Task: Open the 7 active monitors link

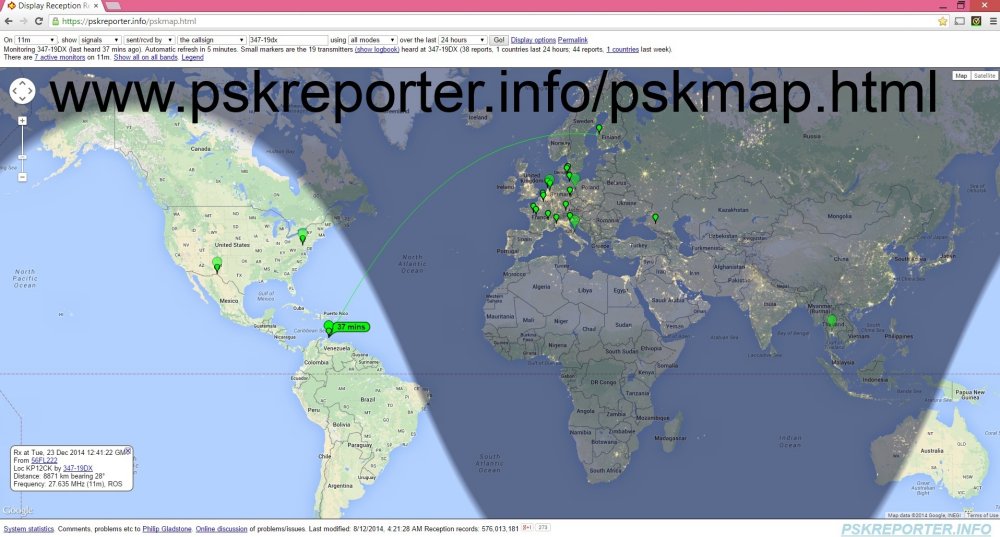Action: [x=59, y=57]
